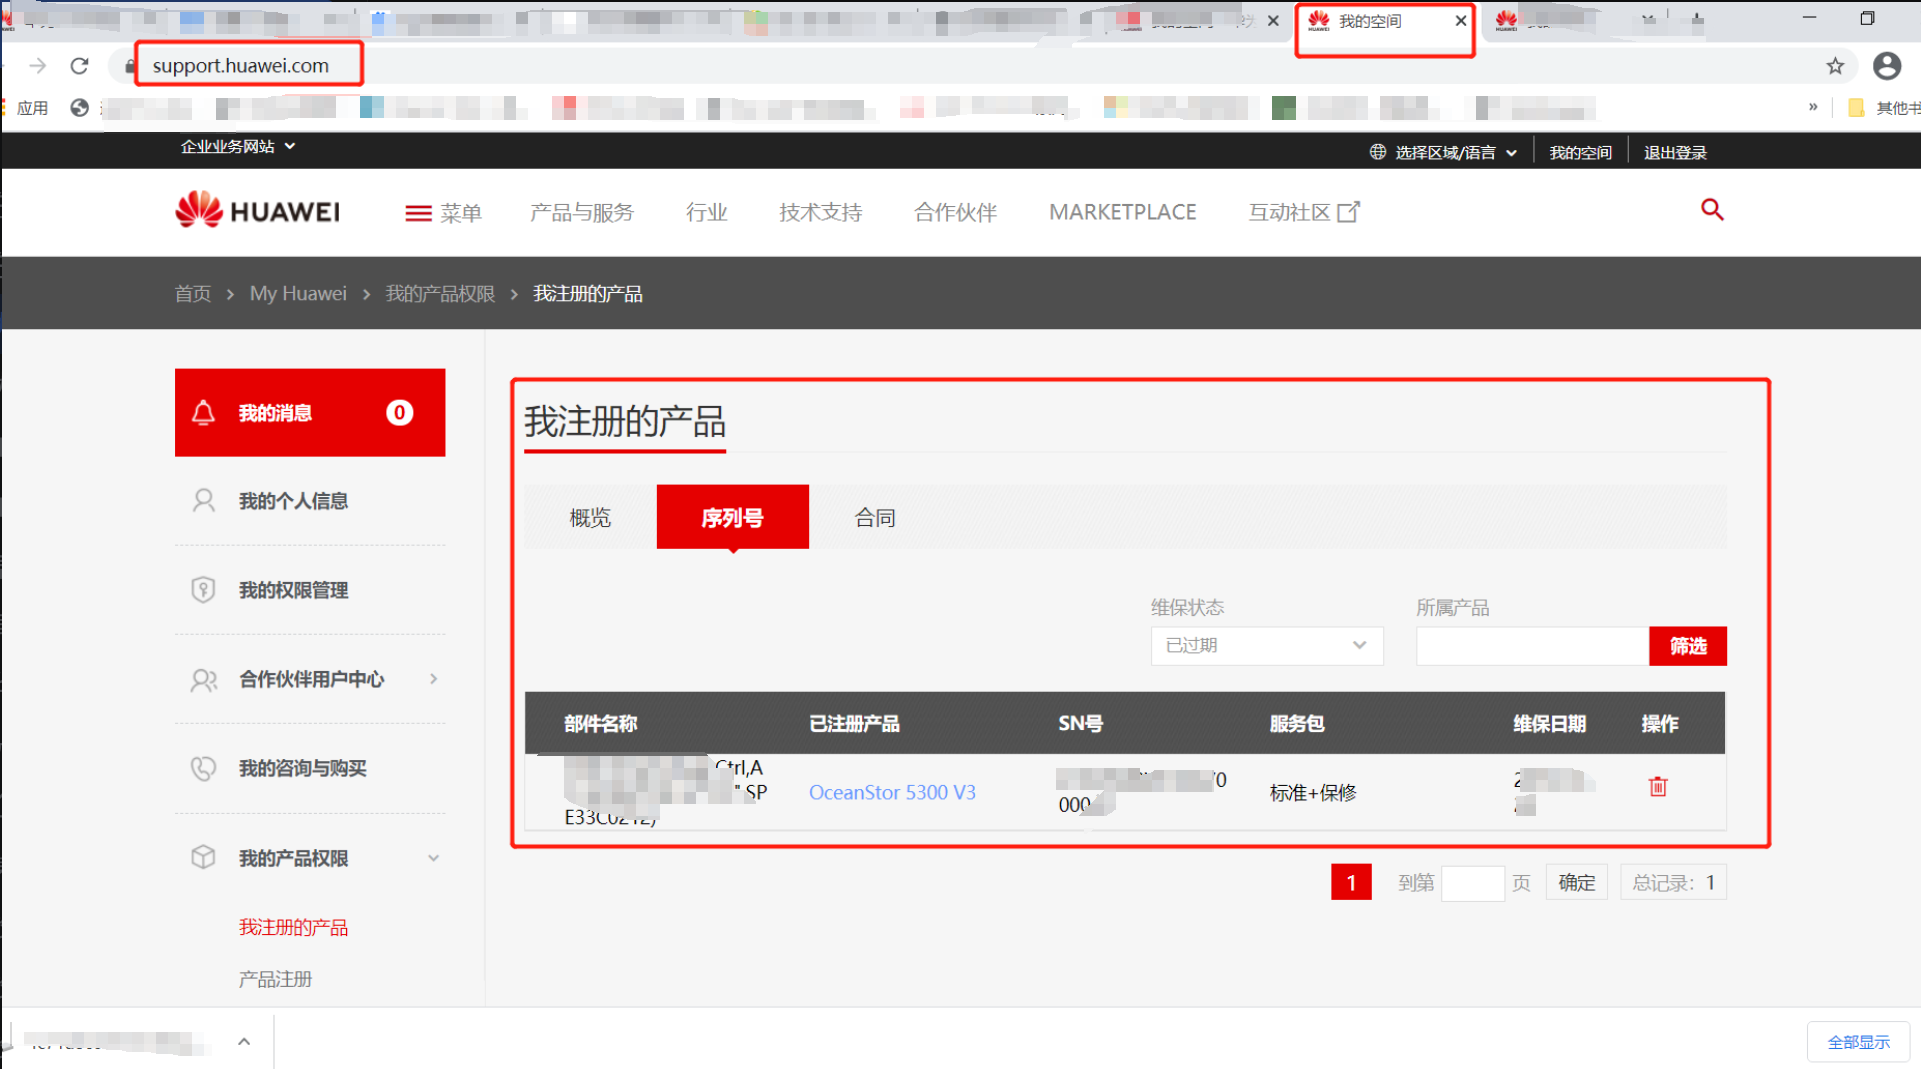Viewport: 1921px width, 1069px height.
Task: Expand the 企业业务网站 dropdown
Action: 238,146
